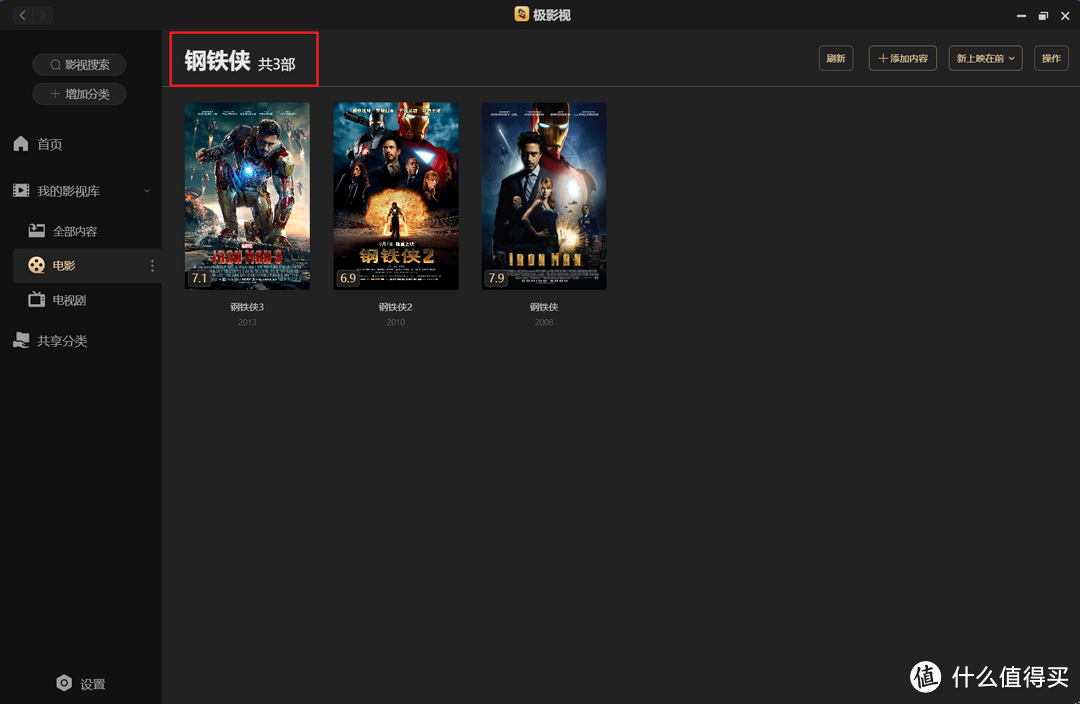Click the 7.1 rating badge
The width and height of the screenshot is (1080, 704).
[x=199, y=278]
